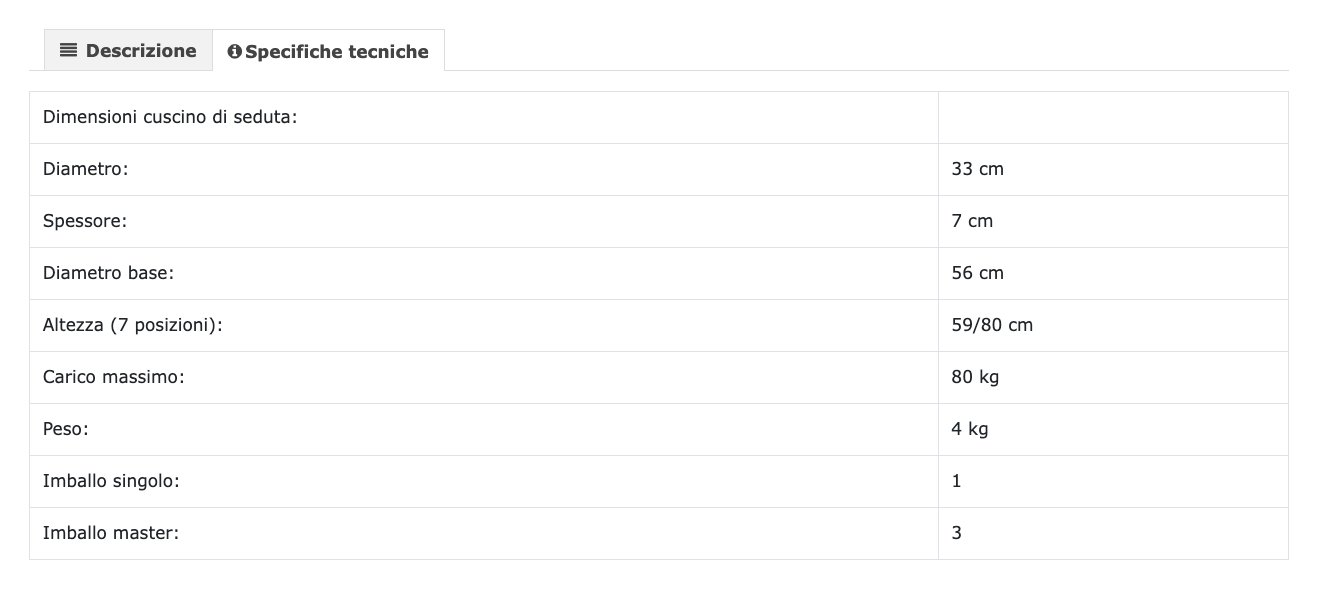
Task: Click the Diametro base label
Action: coord(109,274)
